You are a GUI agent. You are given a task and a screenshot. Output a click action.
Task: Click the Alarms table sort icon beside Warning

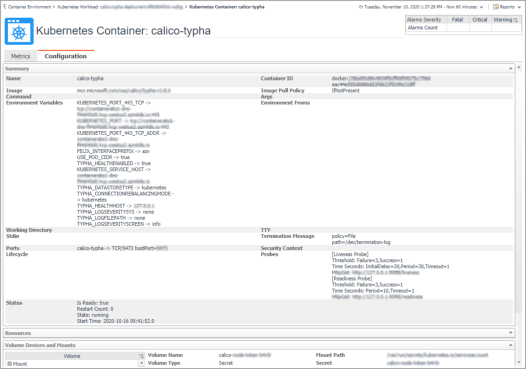516,20
